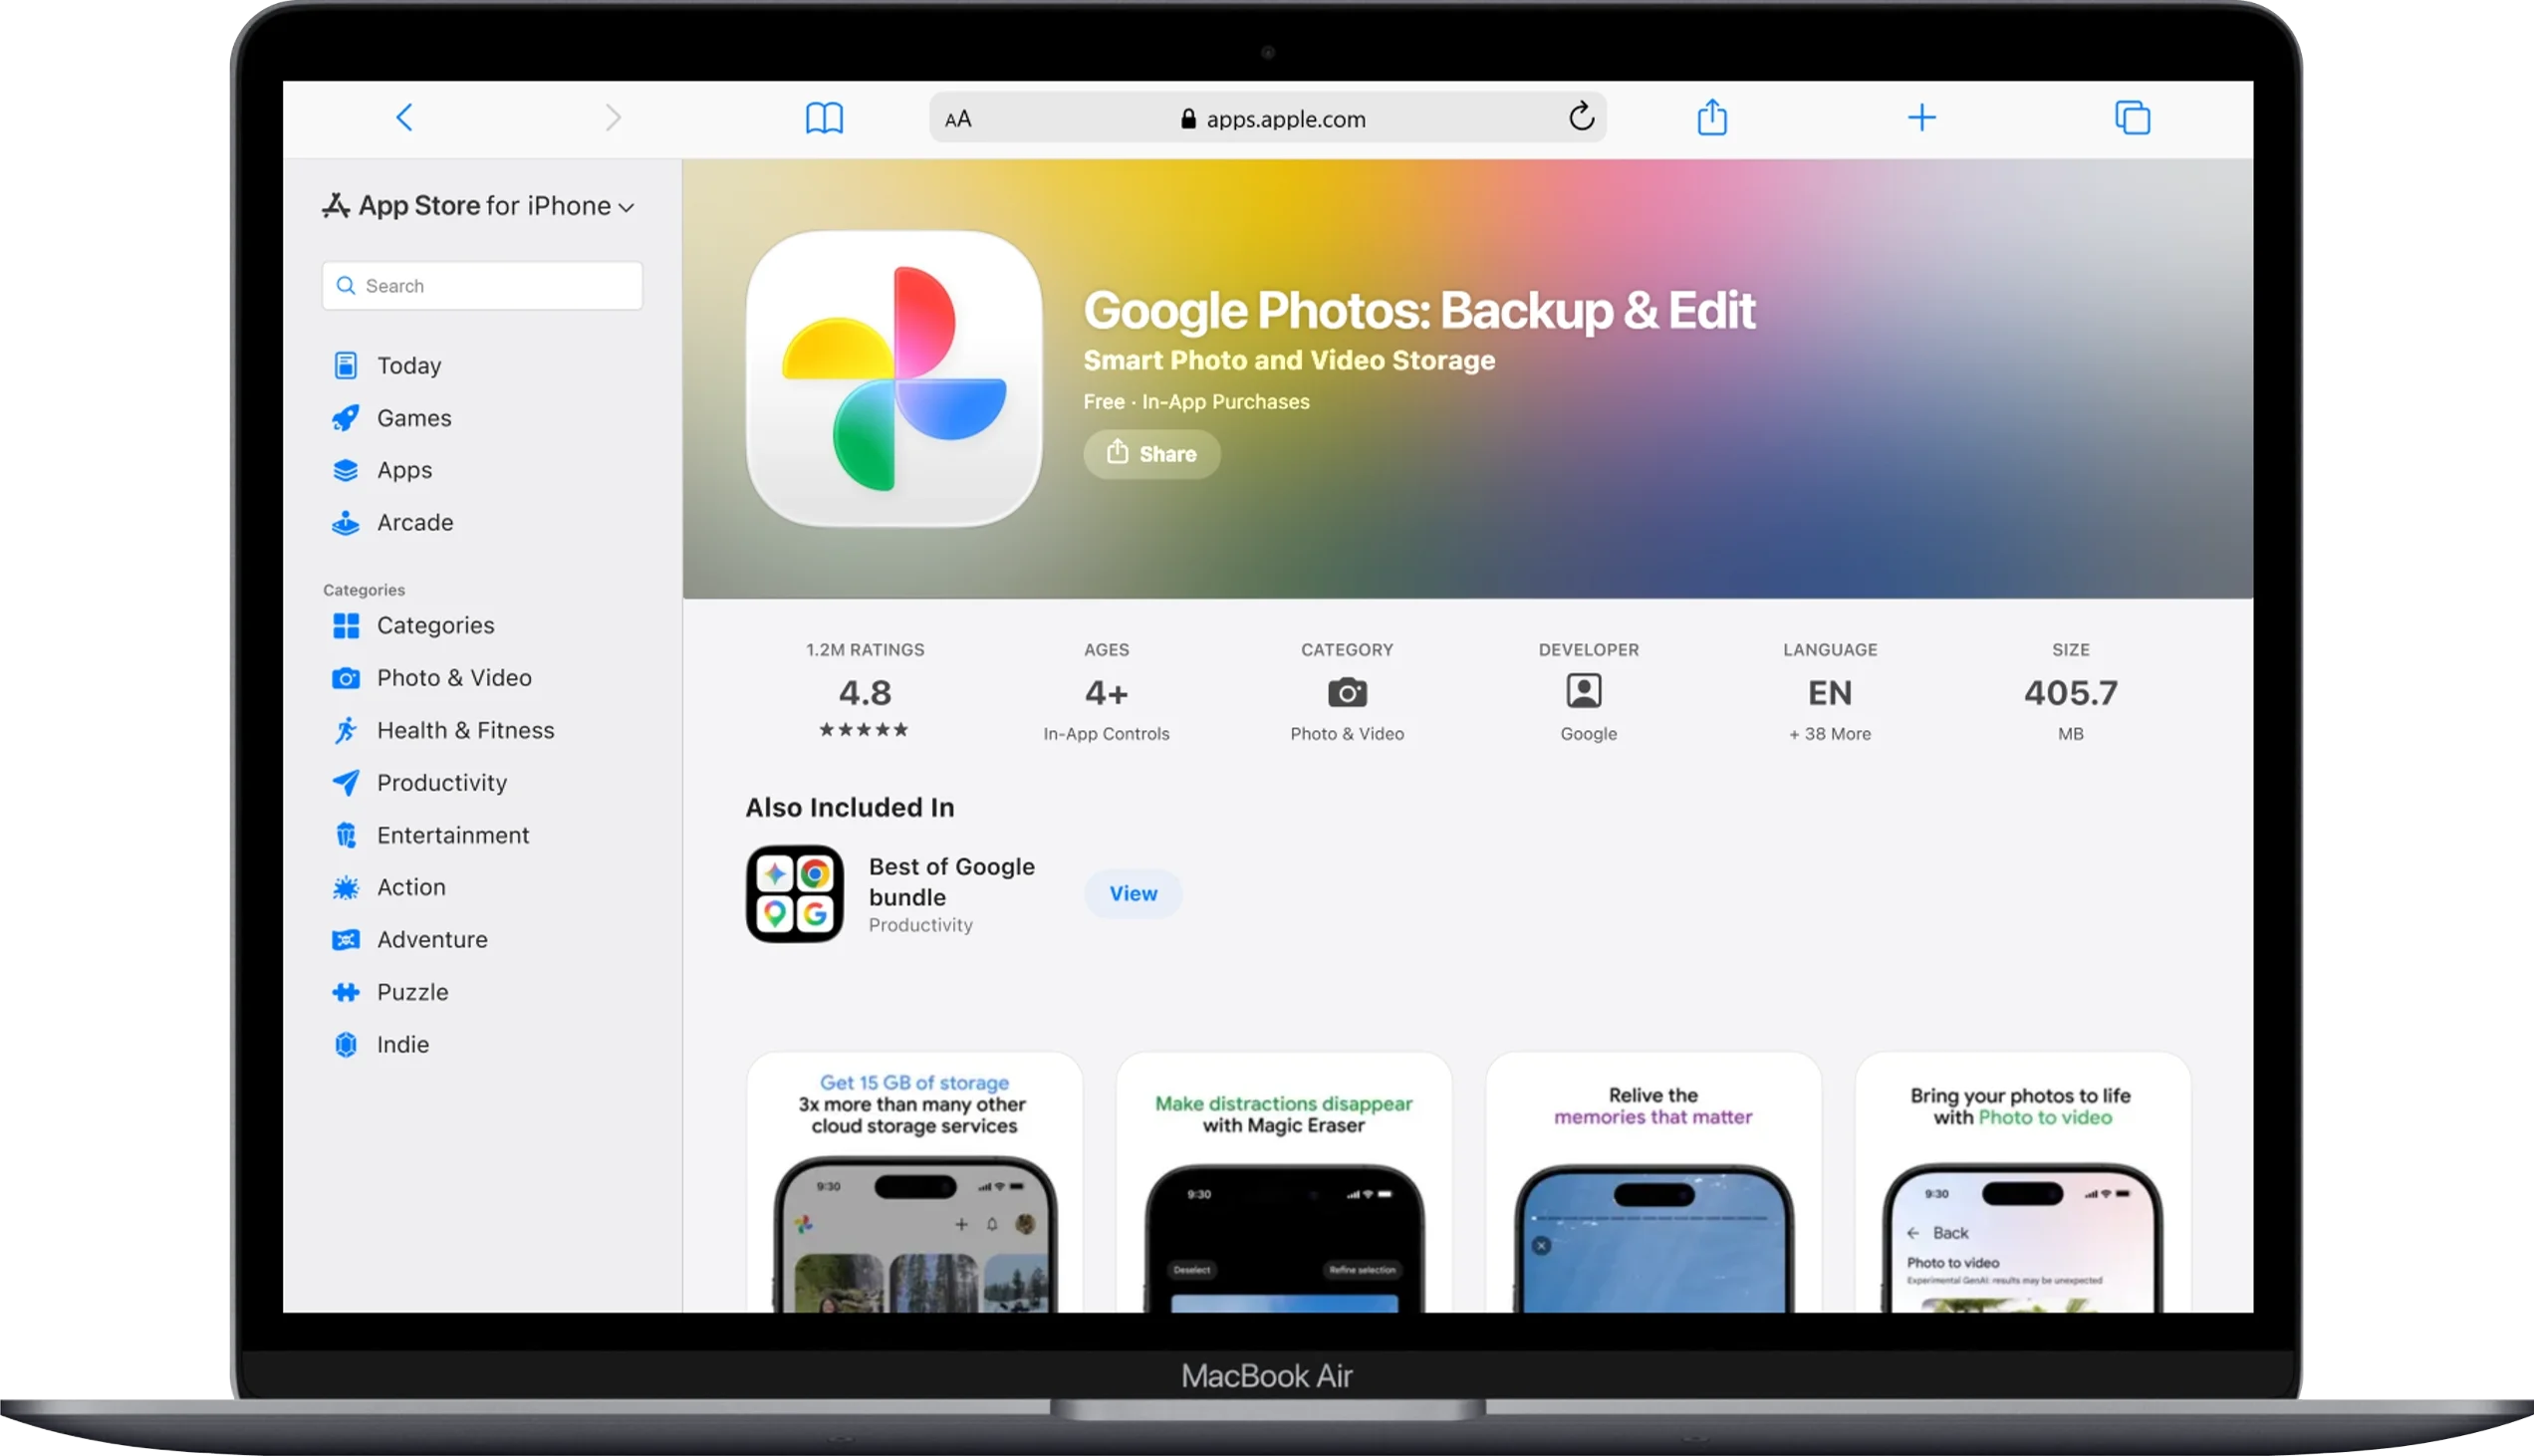This screenshot has width=2534, height=1456.
Task: Click the Free · In-App Purchases text
Action: click(x=1196, y=402)
